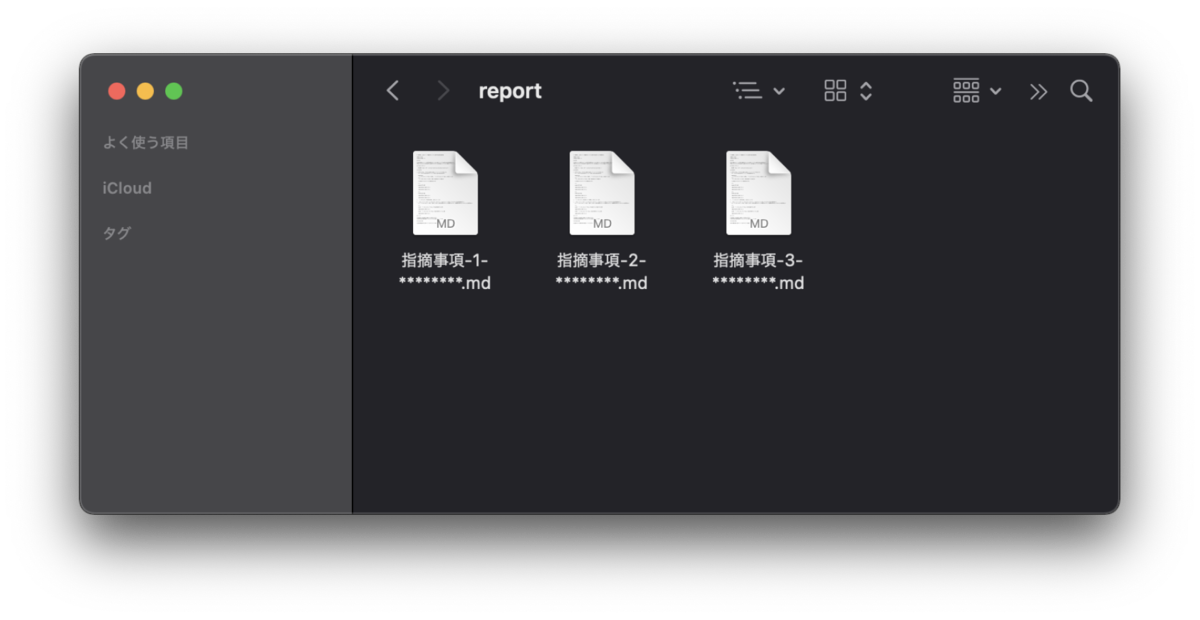Click the iCloud sidebar heading

click(127, 188)
